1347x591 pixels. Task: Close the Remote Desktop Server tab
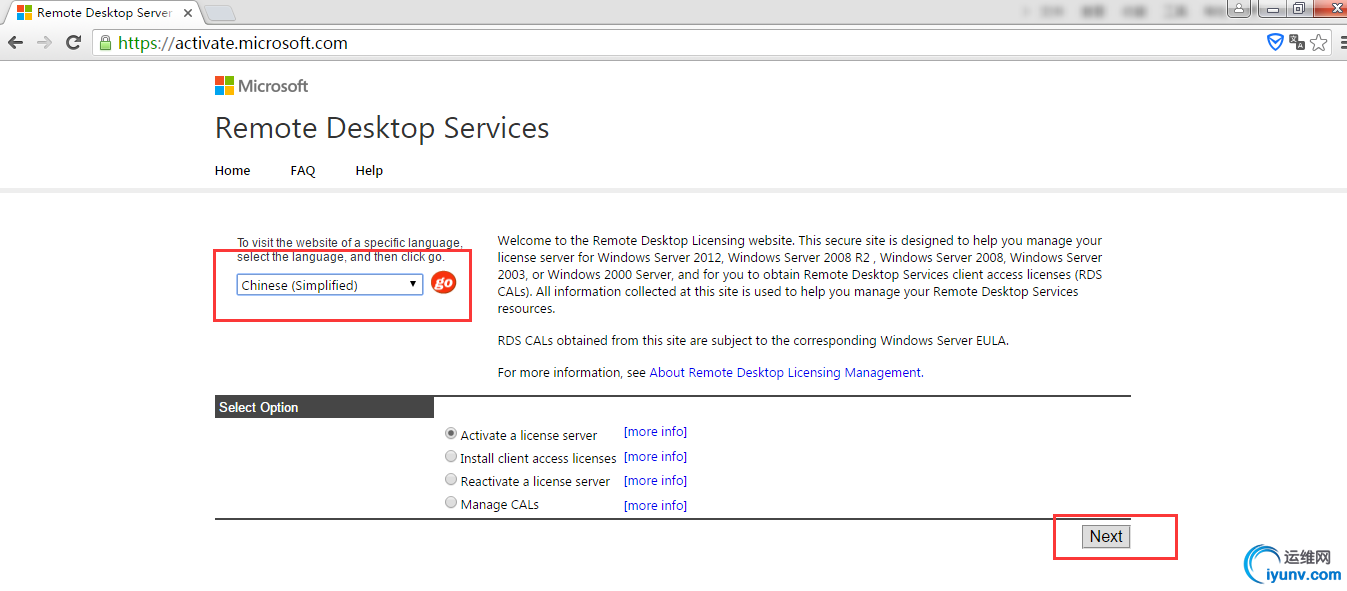[189, 13]
